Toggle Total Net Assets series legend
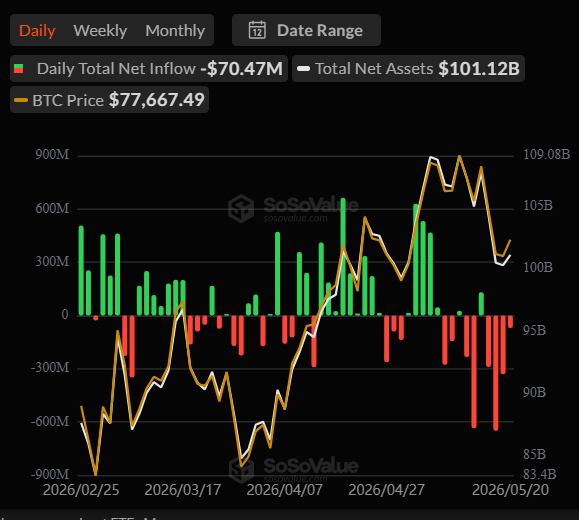Viewport: 579px width, 520px height. pyautogui.click(x=408, y=69)
